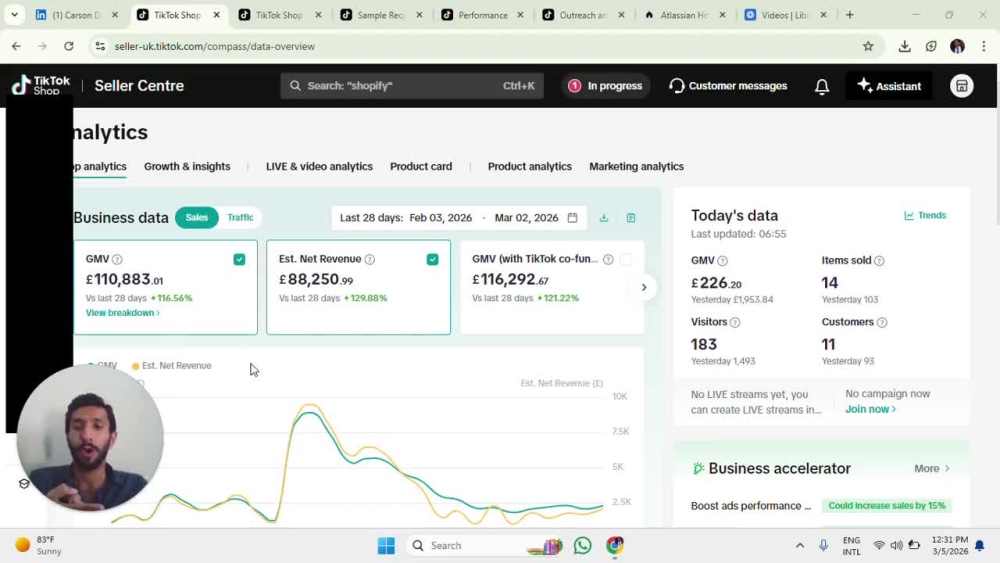Click the Visitors info icon
This screenshot has width=1000, height=563.
[x=735, y=323]
